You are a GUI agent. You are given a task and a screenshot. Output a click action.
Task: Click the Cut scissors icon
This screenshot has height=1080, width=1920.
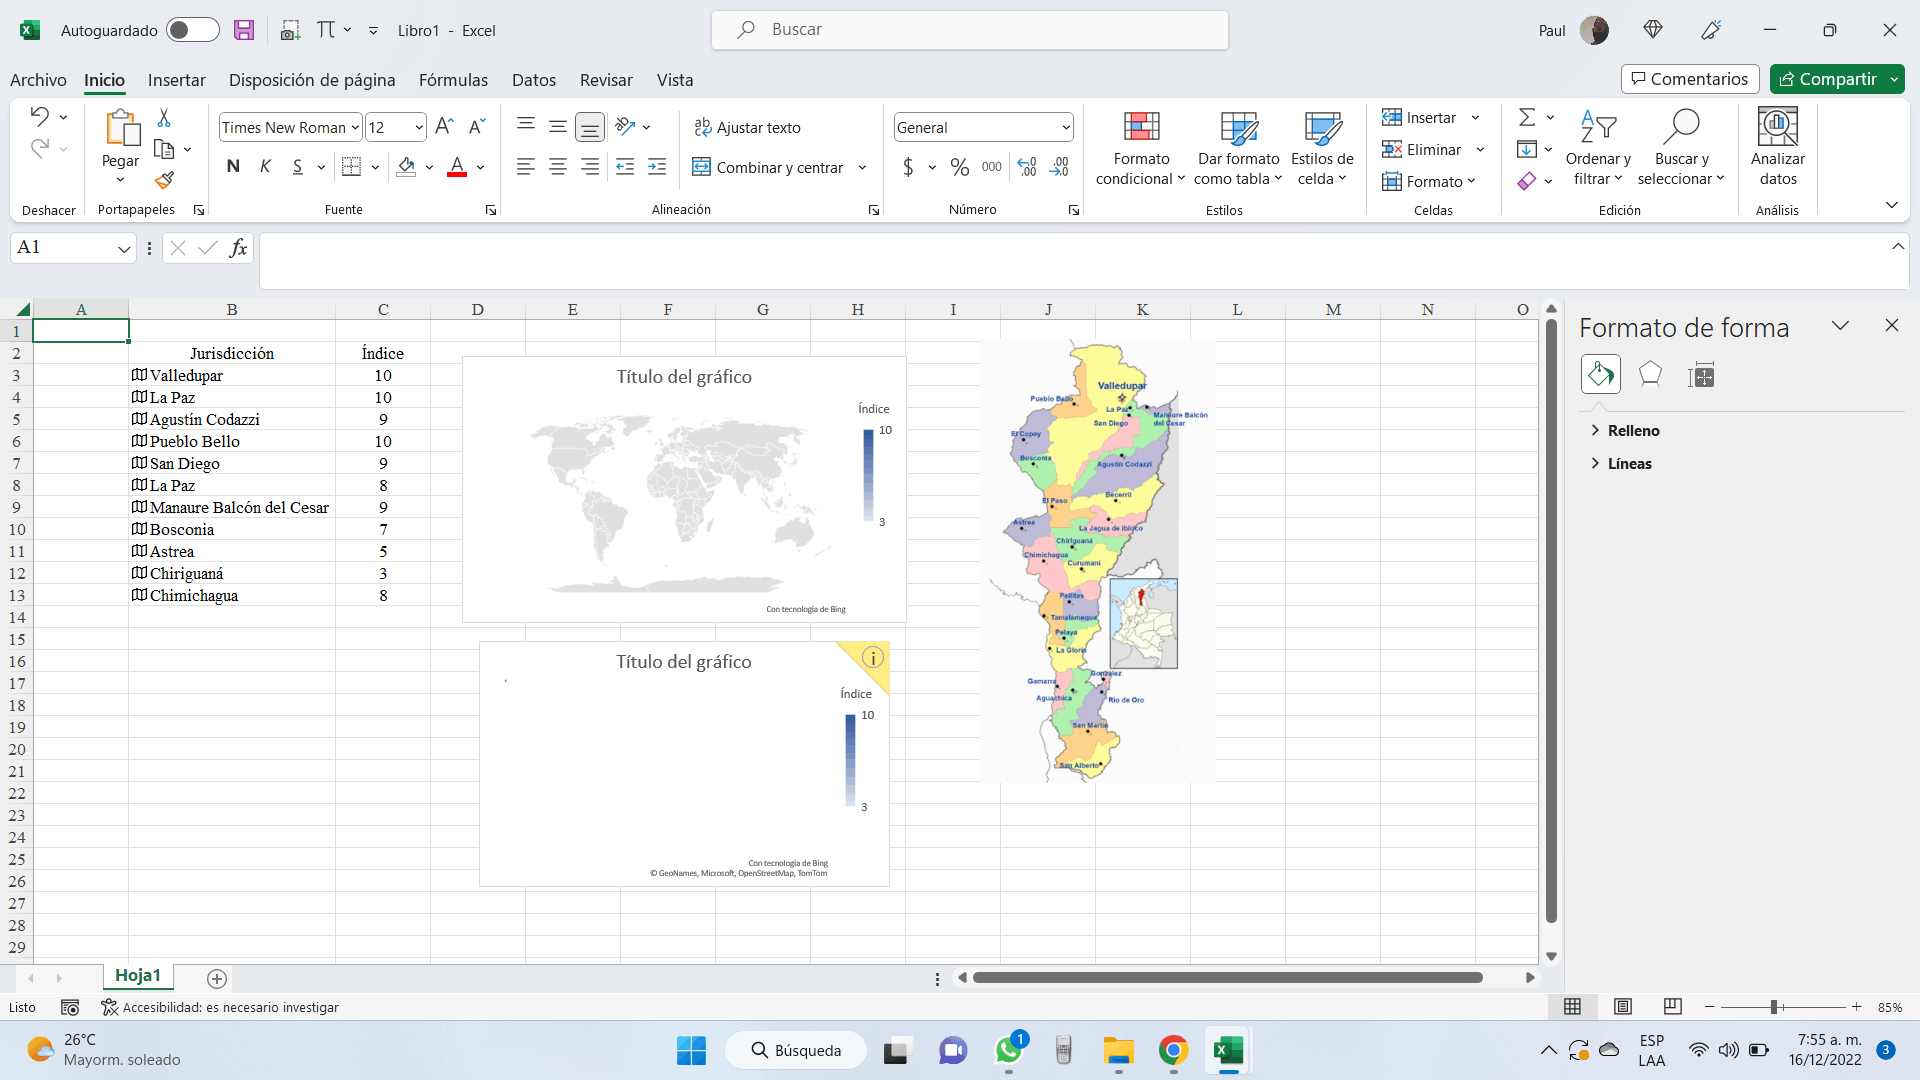click(x=164, y=118)
